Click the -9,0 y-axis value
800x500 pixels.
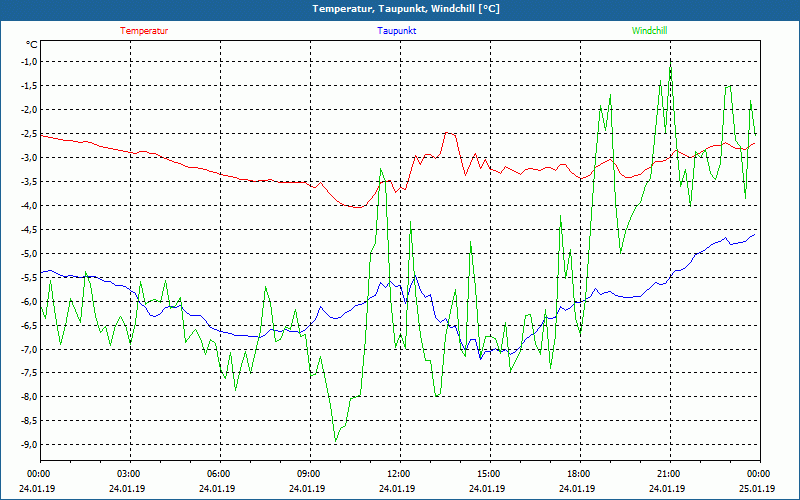[x=28, y=444]
